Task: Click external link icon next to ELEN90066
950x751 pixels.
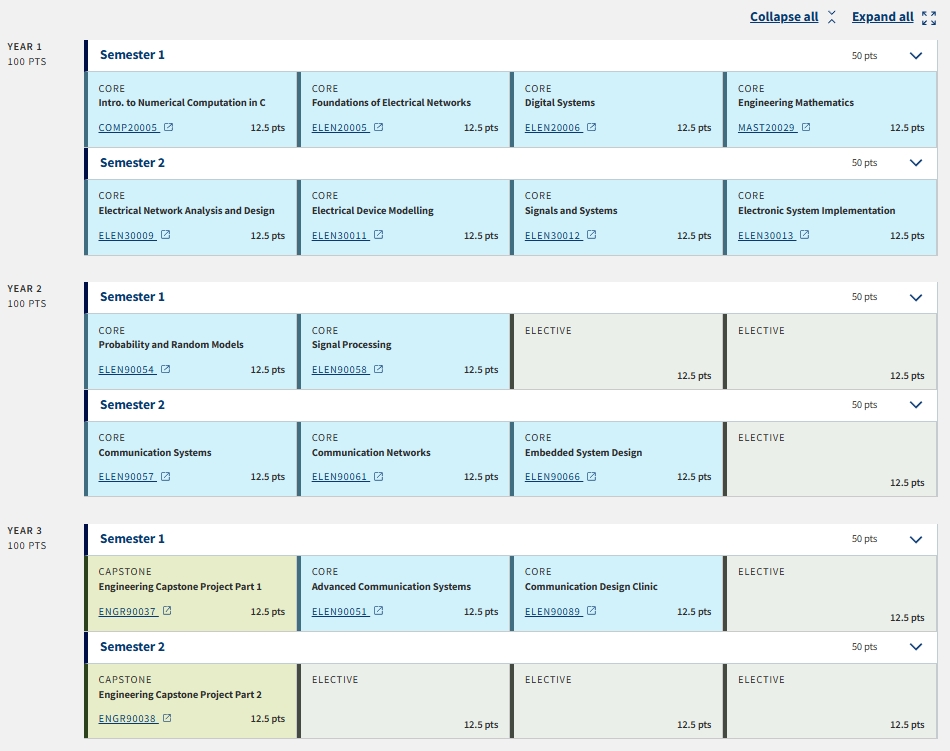Action: point(591,477)
